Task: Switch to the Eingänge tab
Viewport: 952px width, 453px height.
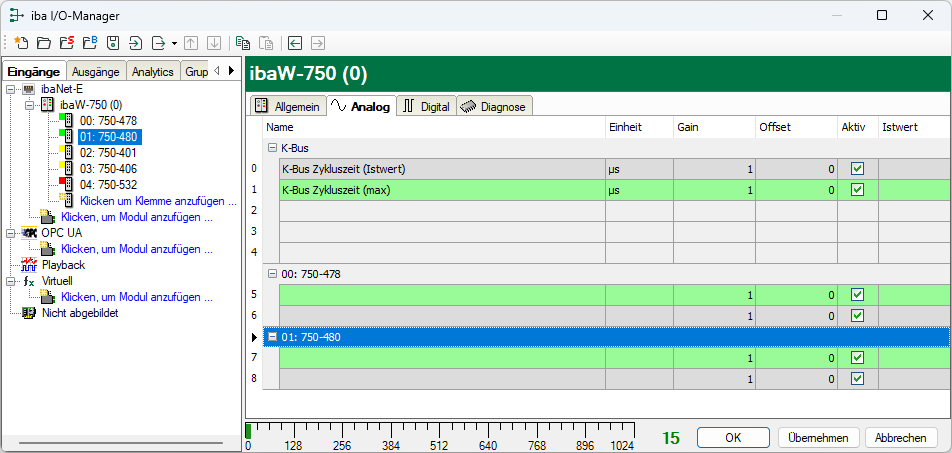Action: [33, 71]
